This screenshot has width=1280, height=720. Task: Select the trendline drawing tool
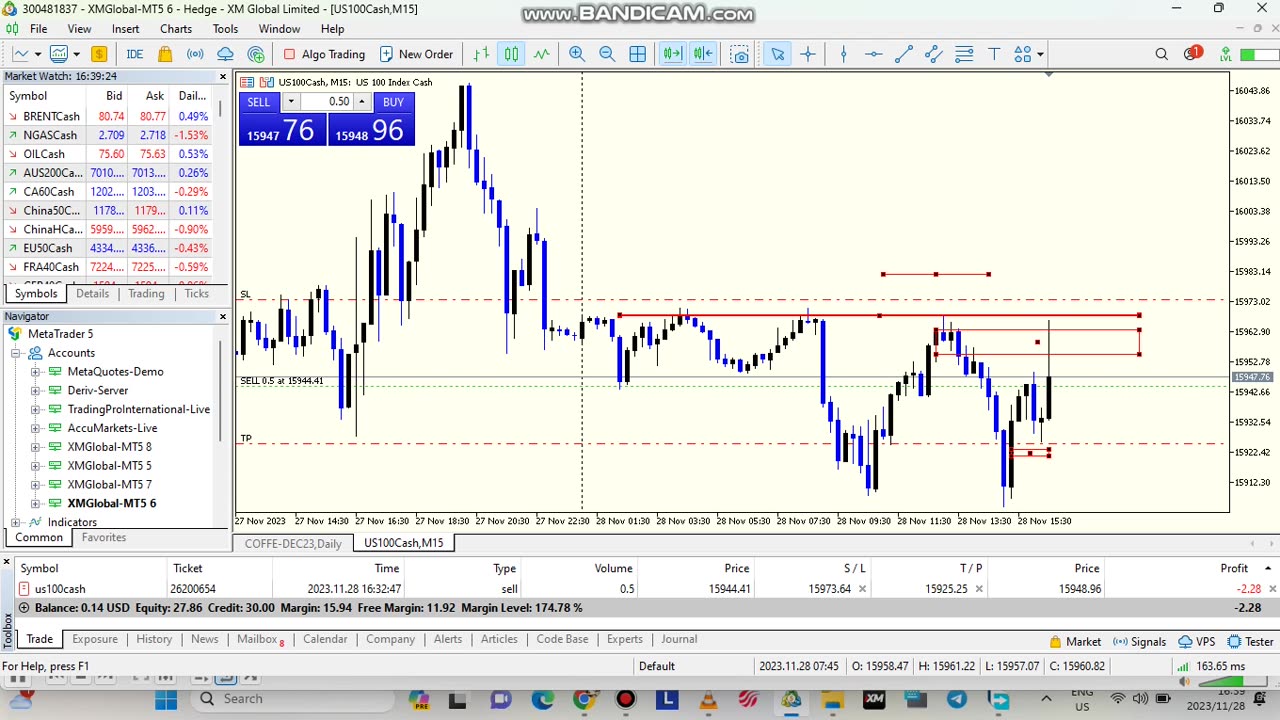(x=903, y=54)
